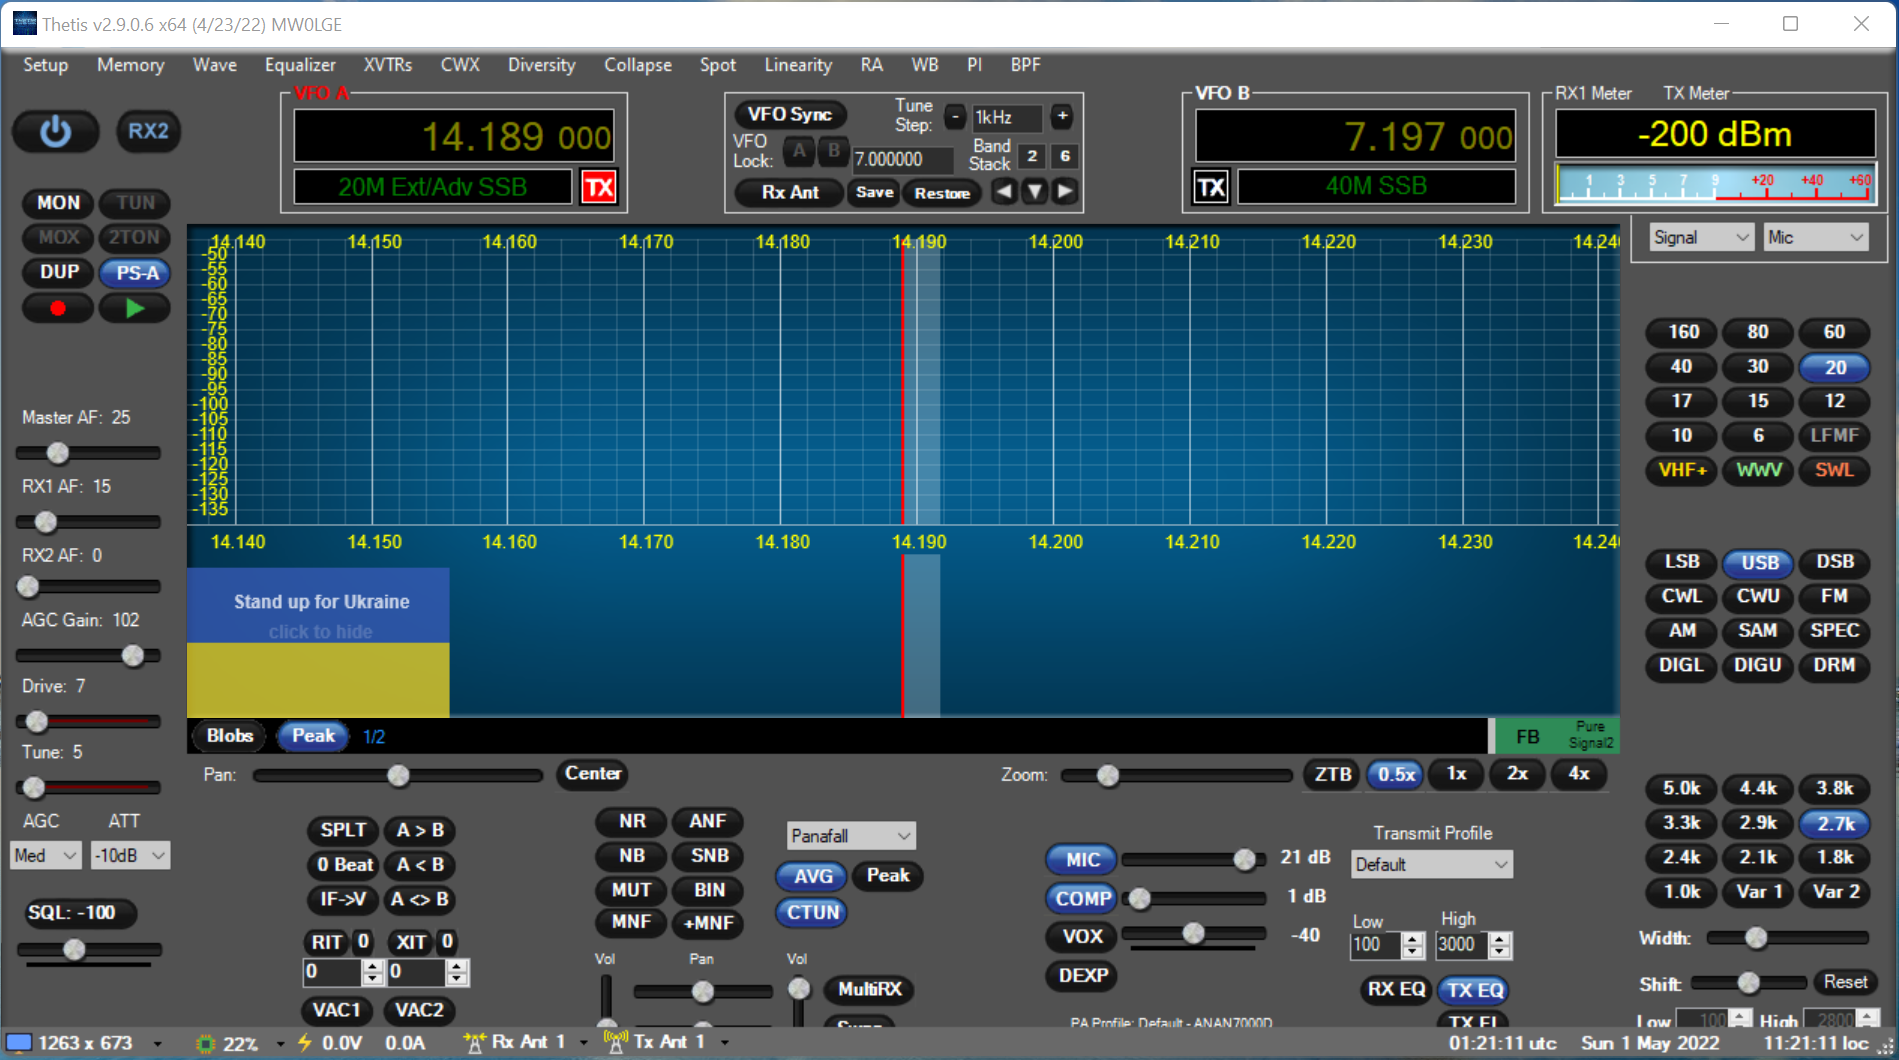Click the VFO A frequency display
Screen dimensions: 1899x1060
454,136
